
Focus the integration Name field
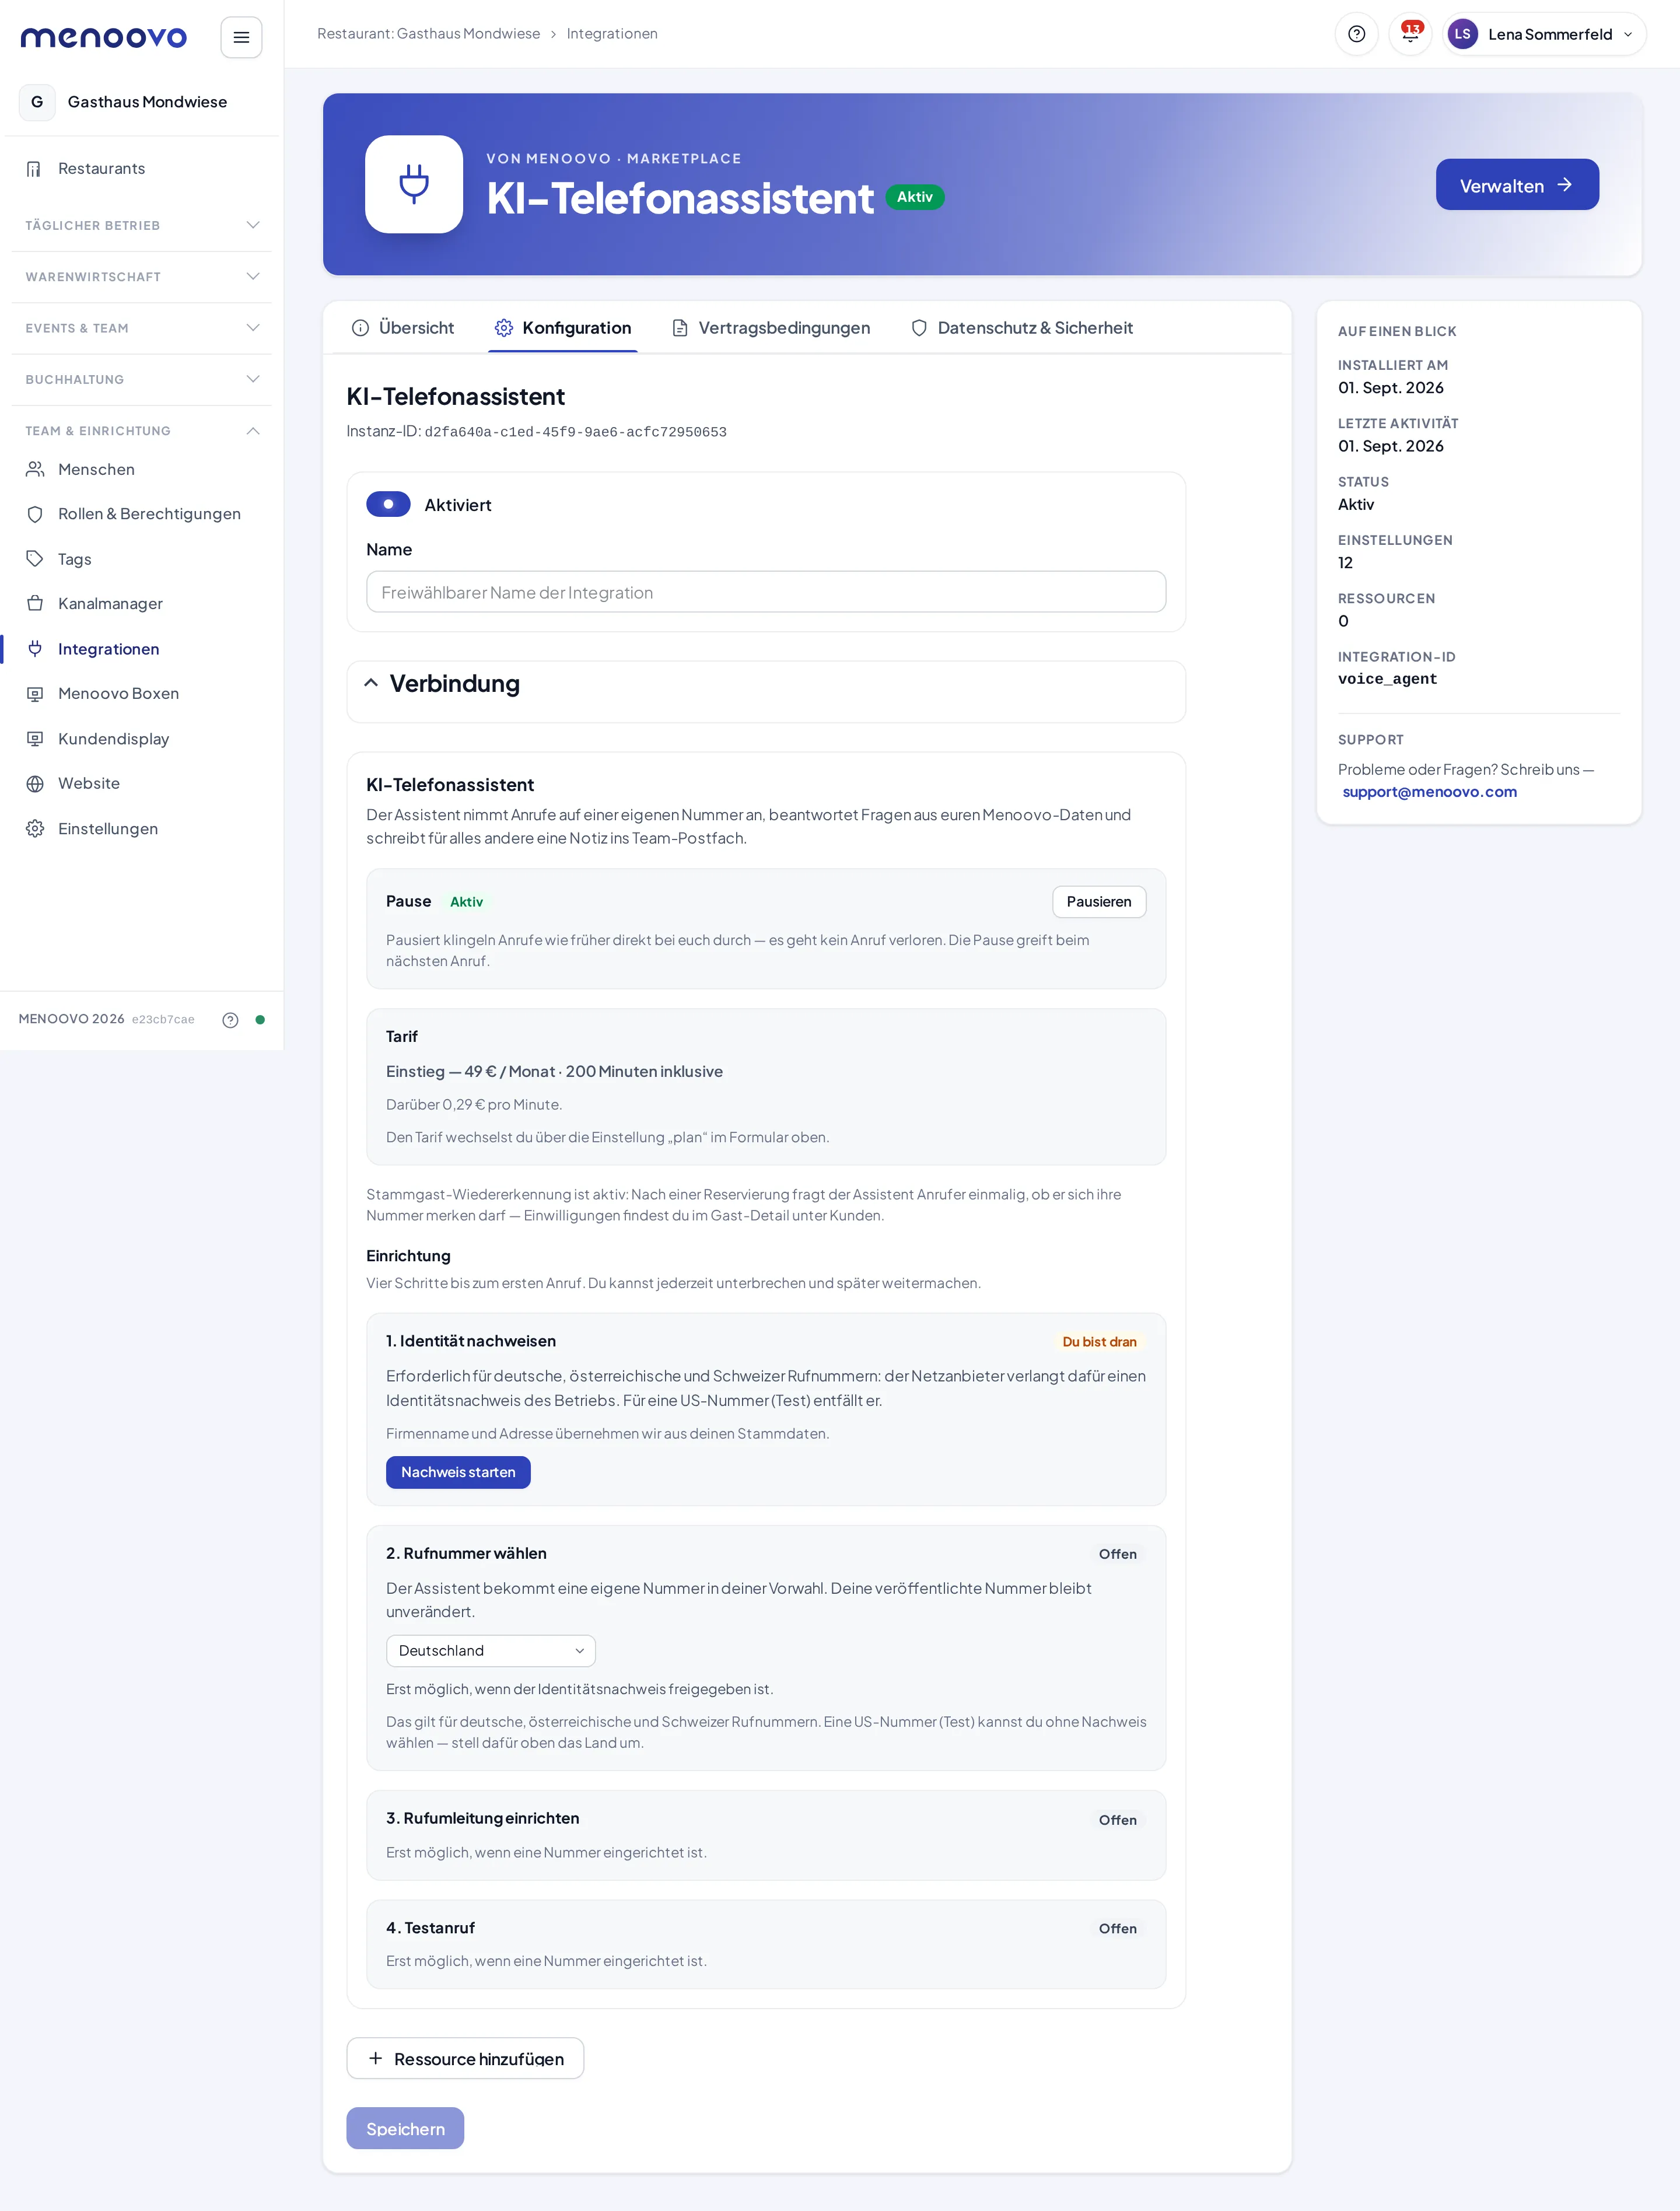(766, 592)
